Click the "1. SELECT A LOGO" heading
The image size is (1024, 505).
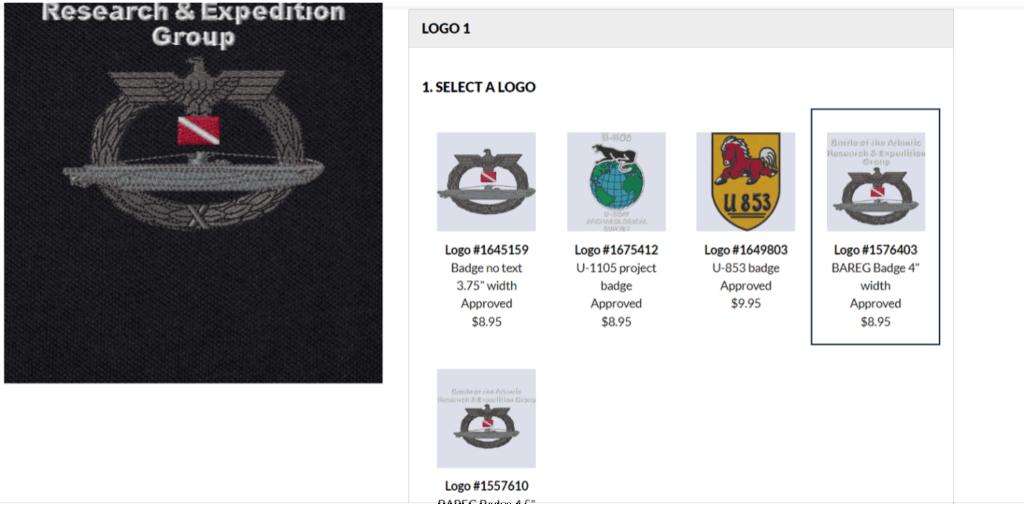click(479, 87)
